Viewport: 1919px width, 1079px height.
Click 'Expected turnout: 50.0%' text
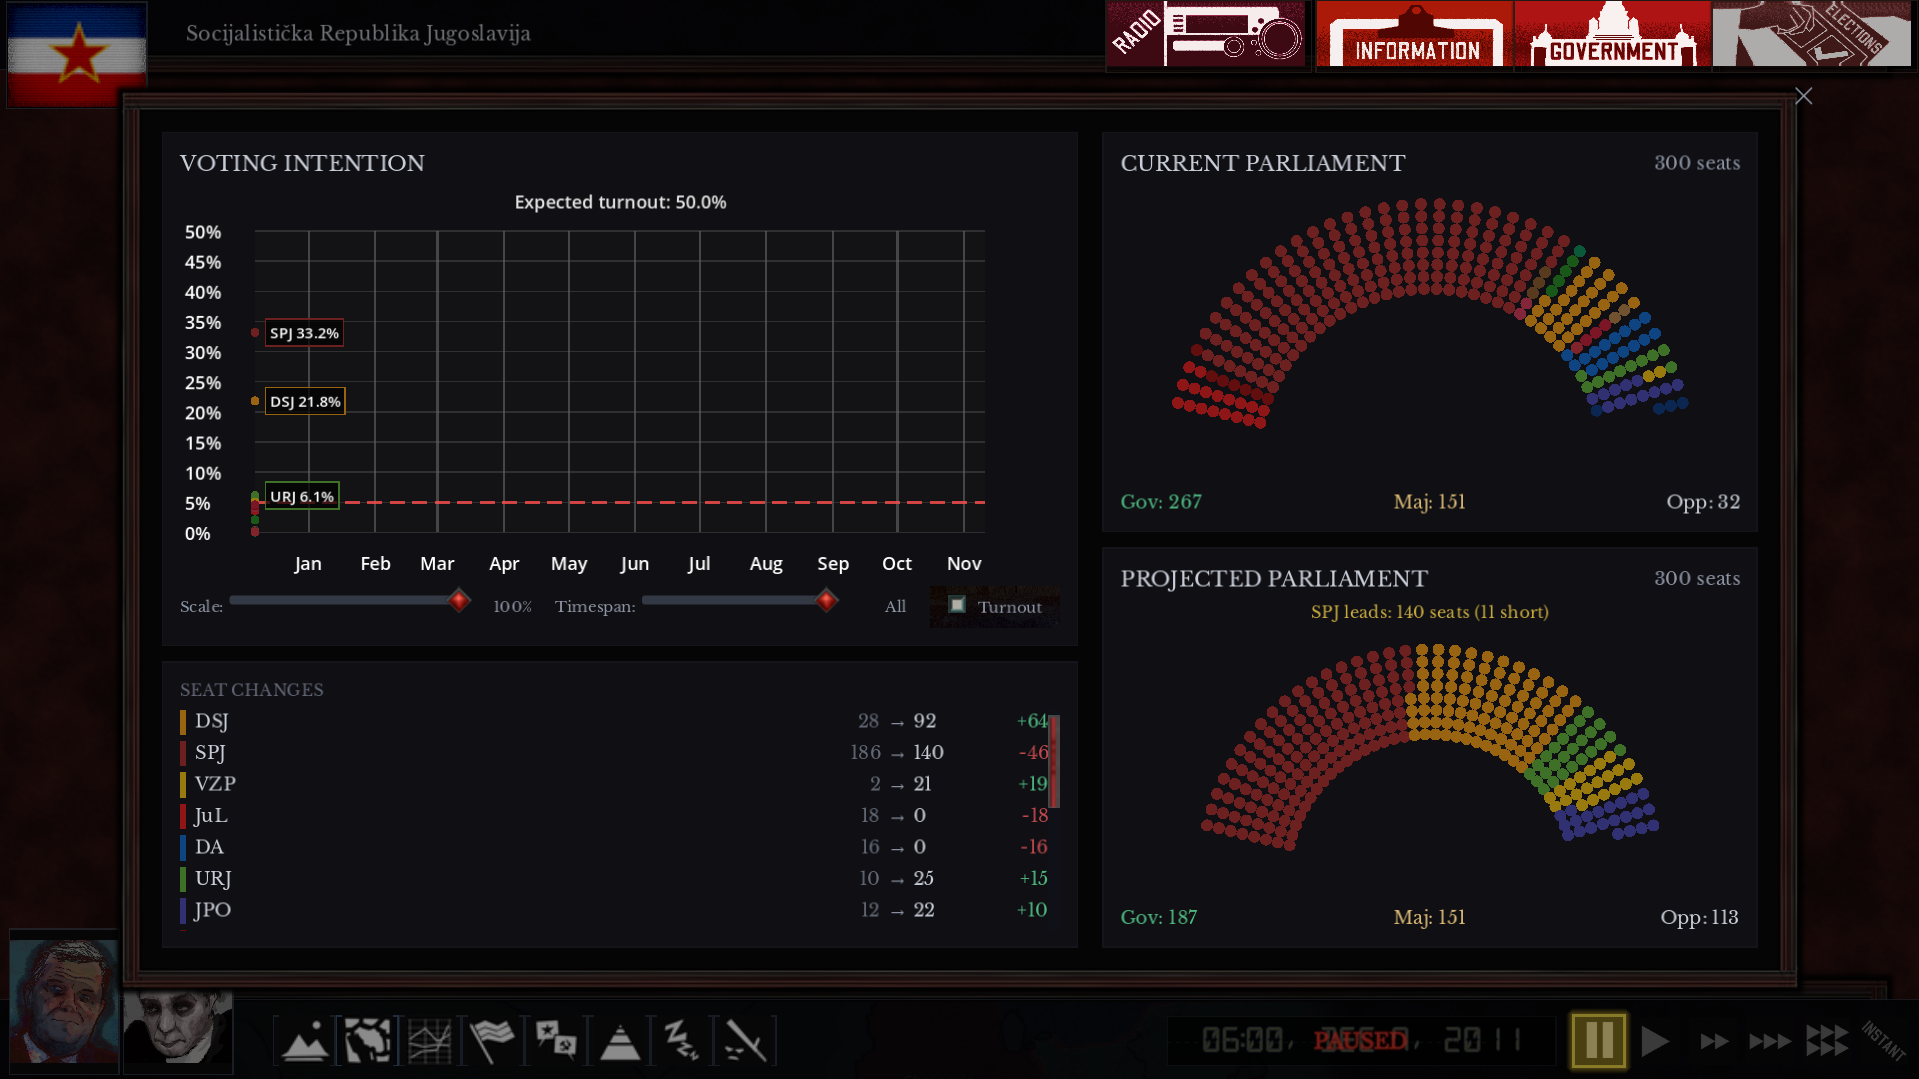(620, 202)
